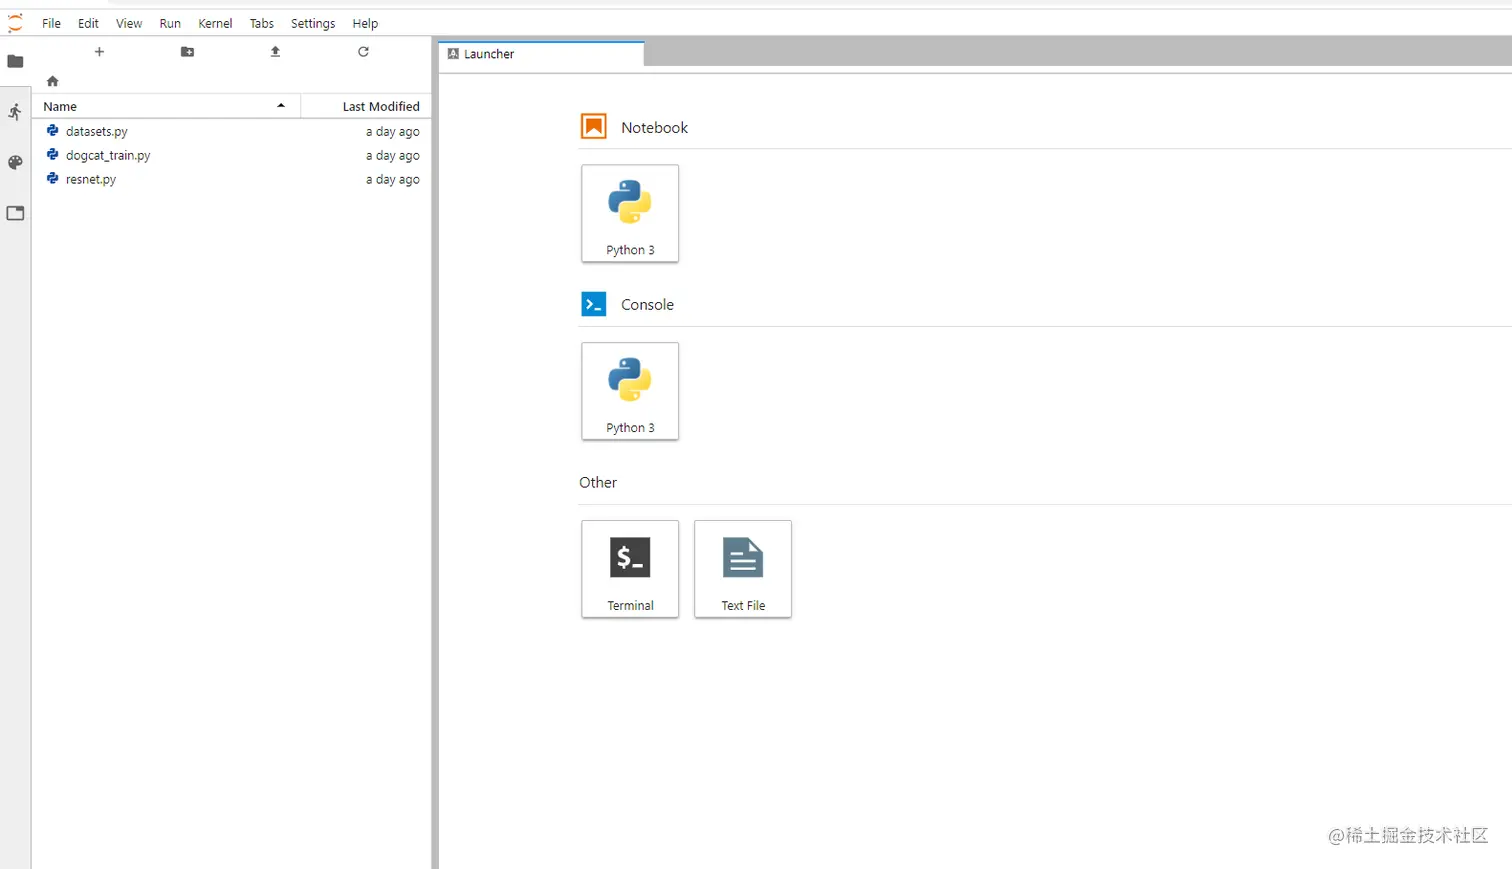Open the Run menu
This screenshot has width=1512, height=869.
[170, 23]
